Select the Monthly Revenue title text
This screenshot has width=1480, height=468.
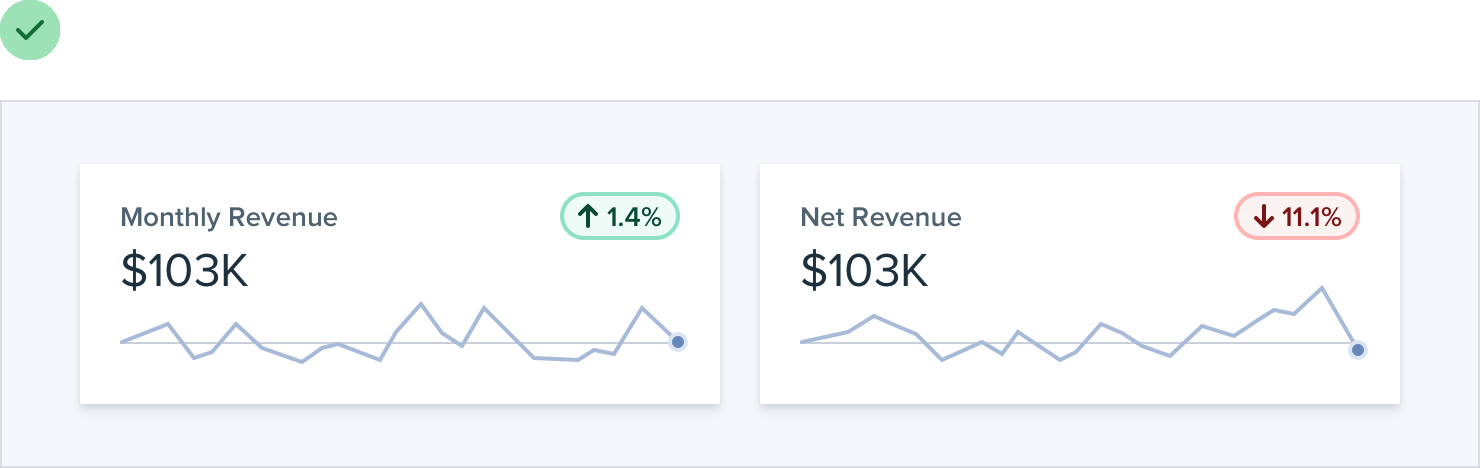point(229,217)
